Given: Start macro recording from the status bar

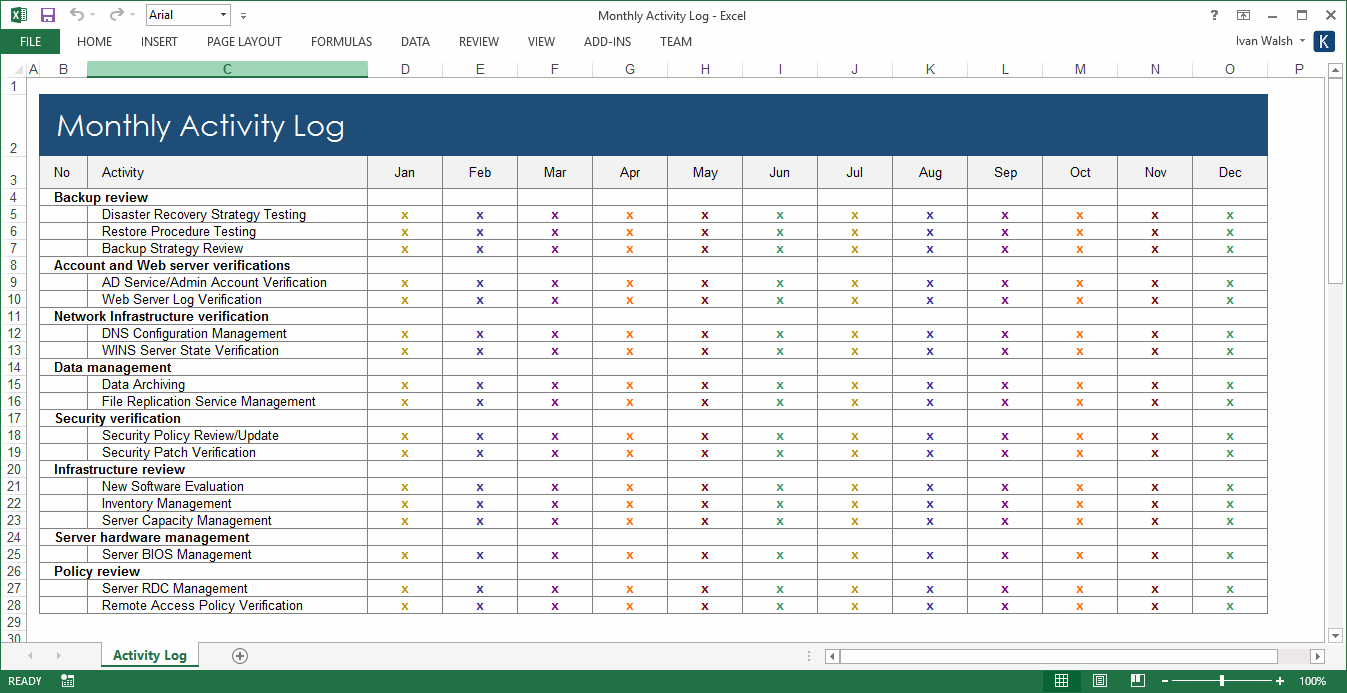Looking at the screenshot, I should click(x=66, y=680).
